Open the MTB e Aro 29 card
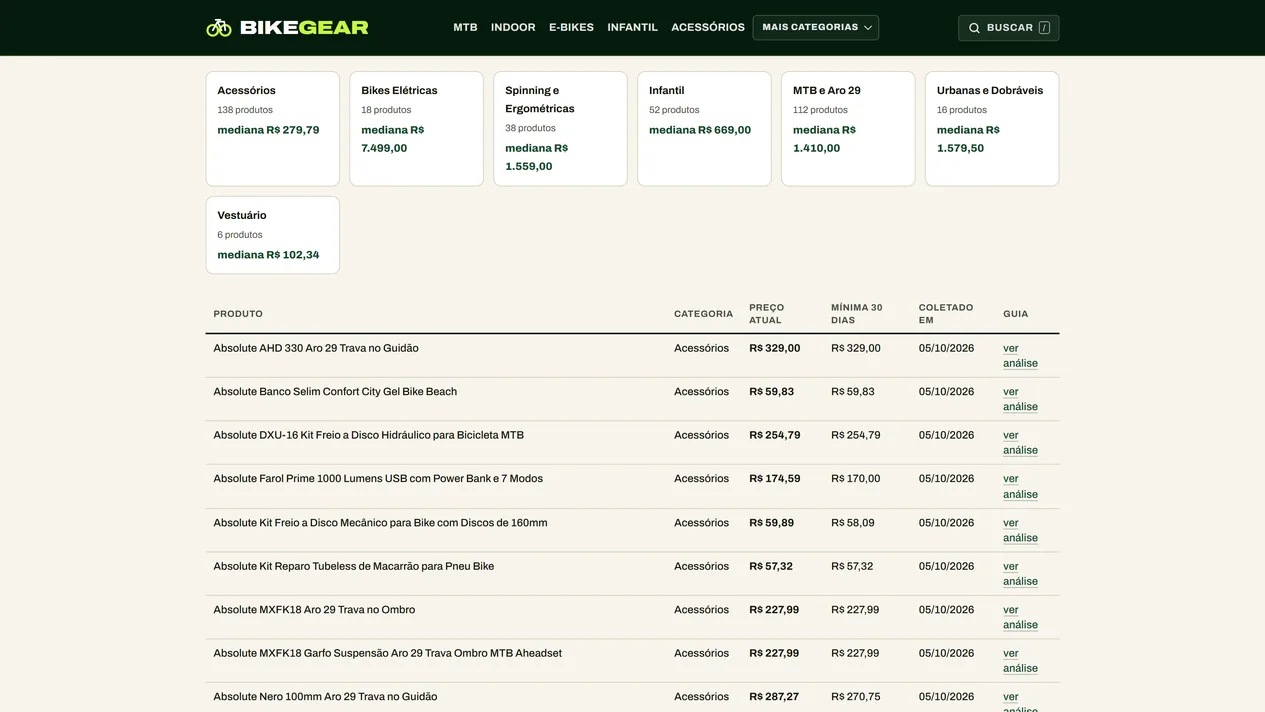 [x=848, y=129]
